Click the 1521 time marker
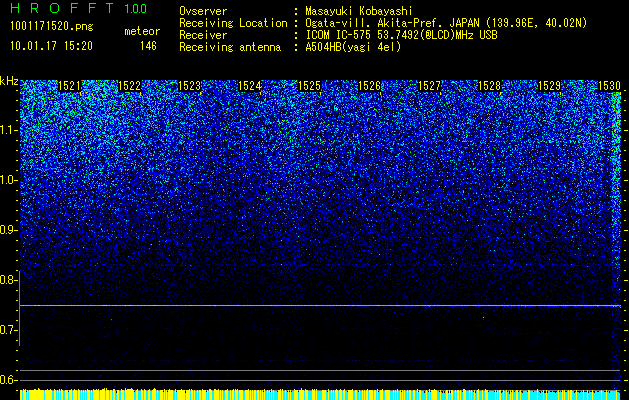 [x=69, y=86]
